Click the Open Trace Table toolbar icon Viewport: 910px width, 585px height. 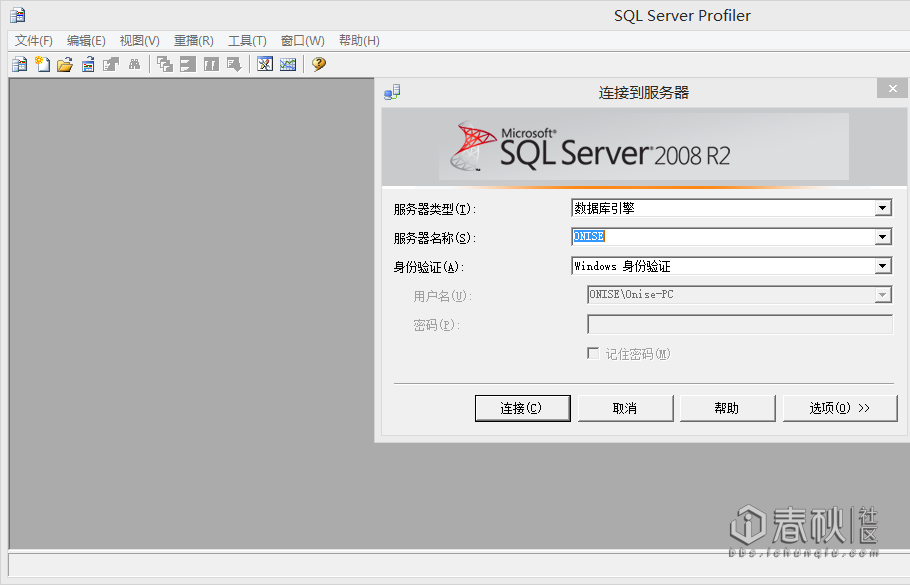coord(88,64)
